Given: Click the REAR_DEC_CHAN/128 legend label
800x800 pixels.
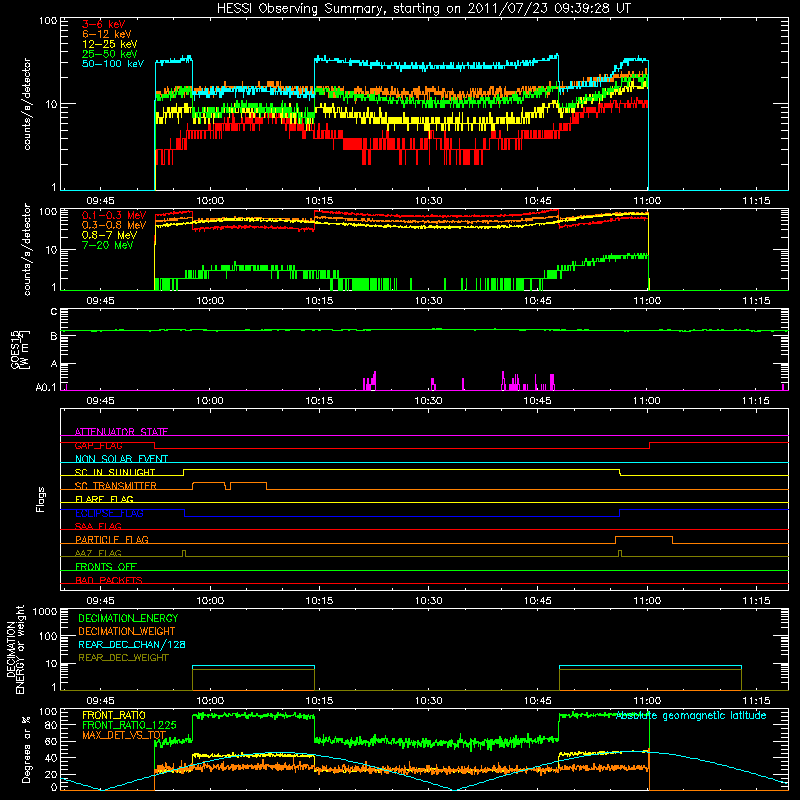Looking at the screenshot, I should tap(132, 645).
